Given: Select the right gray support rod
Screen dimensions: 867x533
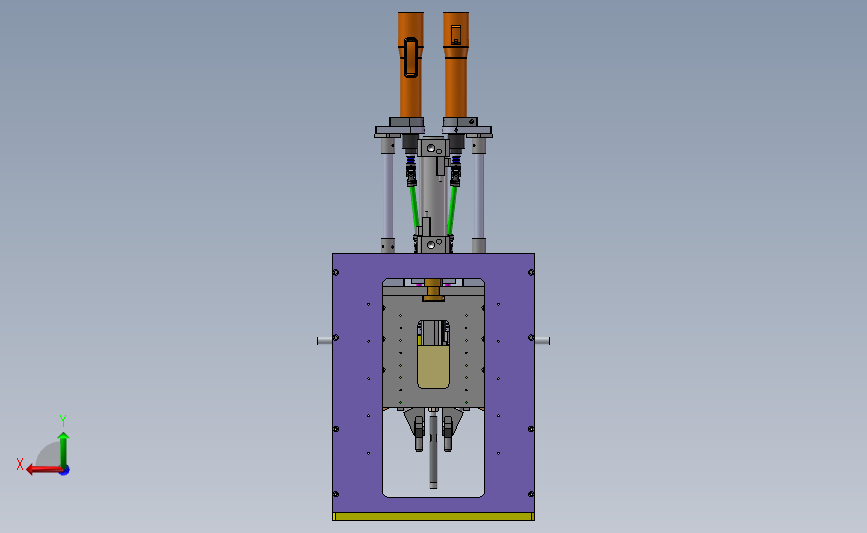Looking at the screenshot, I should (x=479, y=195).
